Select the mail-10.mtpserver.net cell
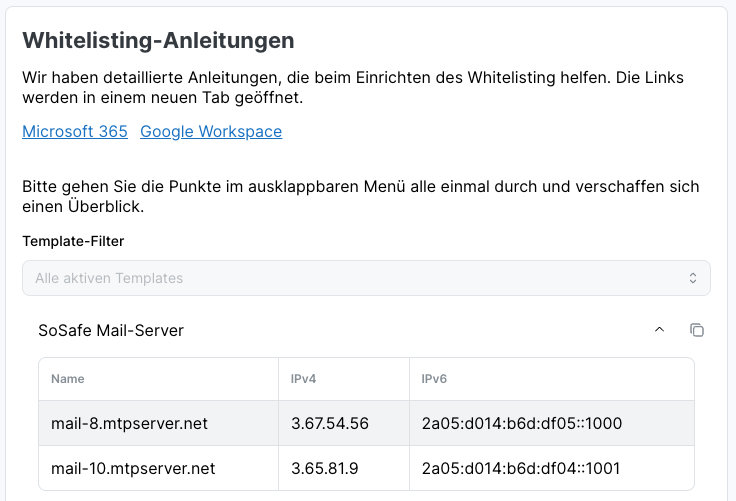This screenshot has height=501, width=736. pos(133,468)
